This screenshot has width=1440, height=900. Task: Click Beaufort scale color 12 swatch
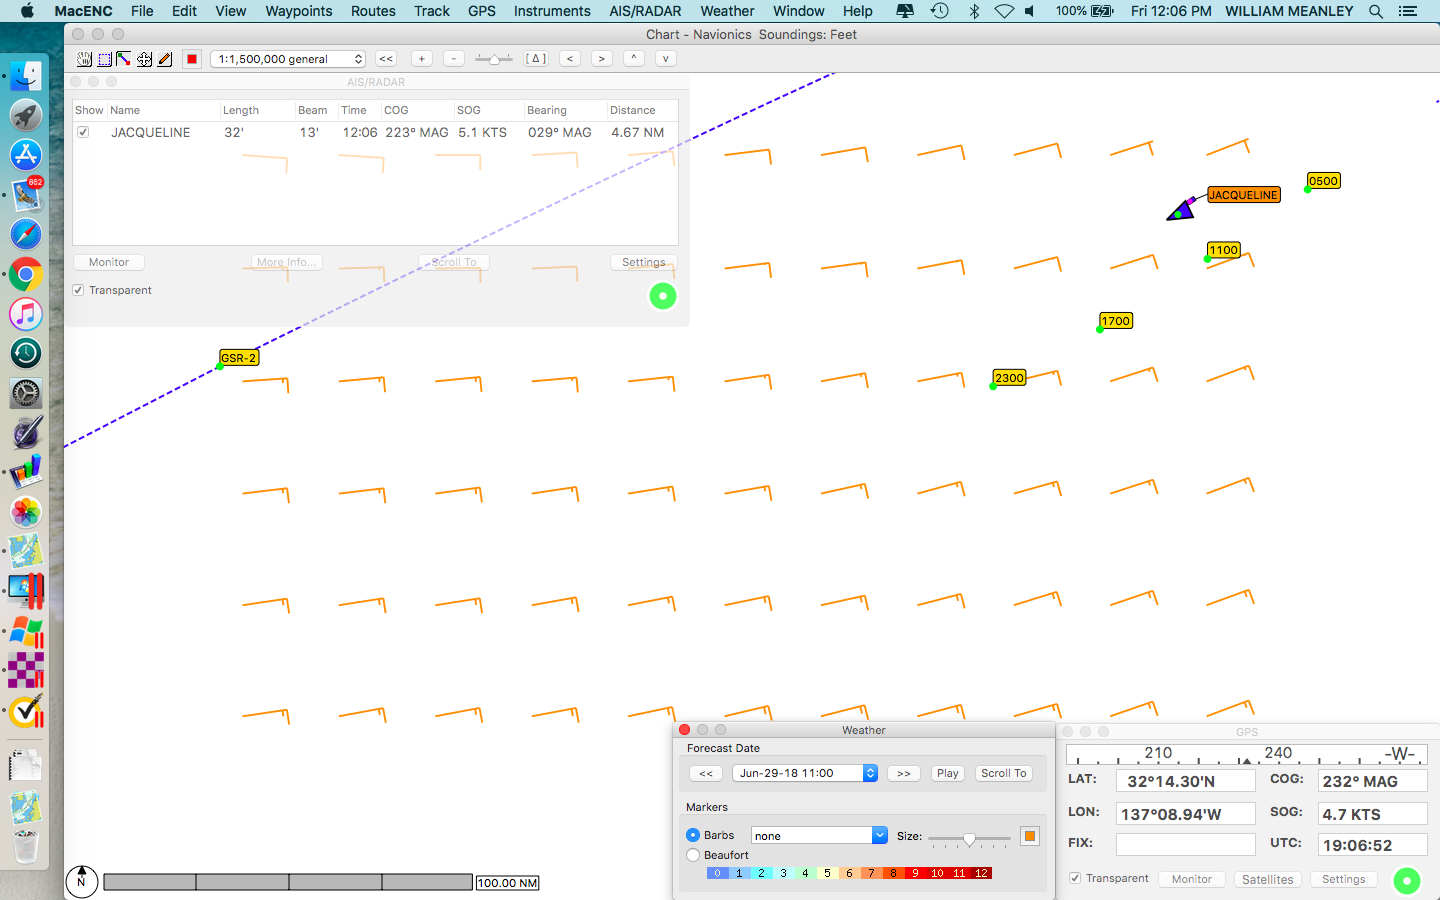[x=981, y=873]
